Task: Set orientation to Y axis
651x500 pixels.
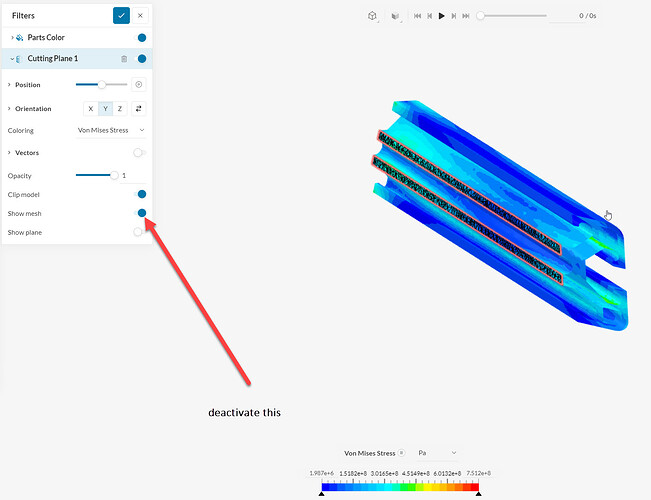Action: 105,109
